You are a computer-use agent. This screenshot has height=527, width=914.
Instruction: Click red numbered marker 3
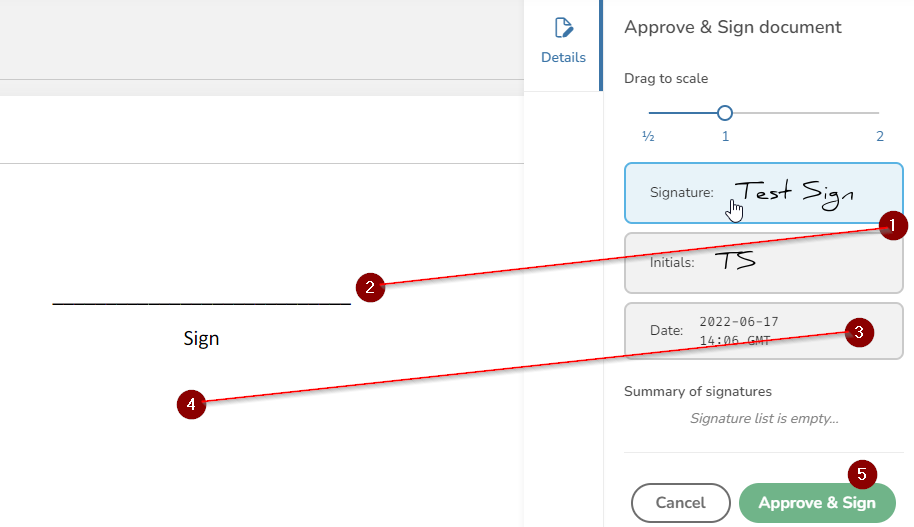point(859,333)
